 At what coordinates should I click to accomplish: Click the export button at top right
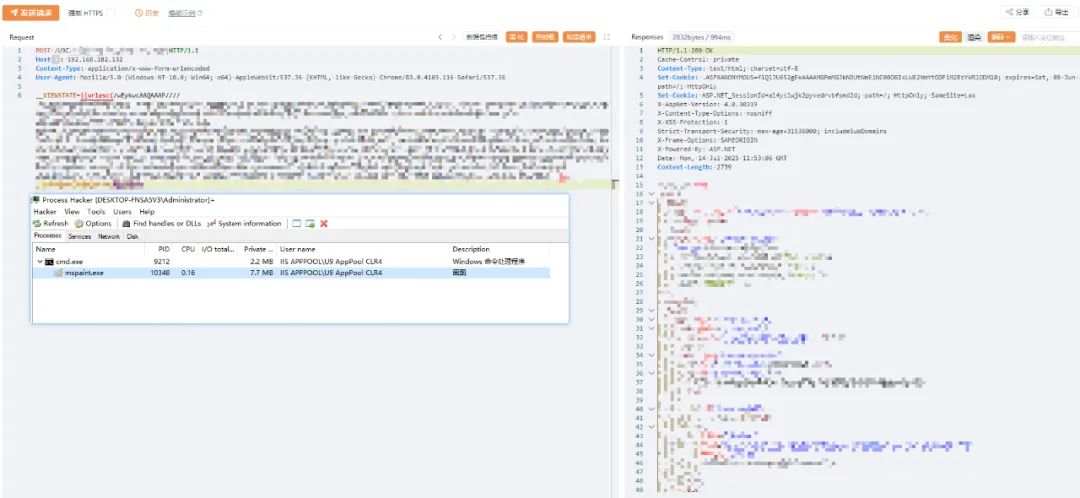(x=1055, y=13)
